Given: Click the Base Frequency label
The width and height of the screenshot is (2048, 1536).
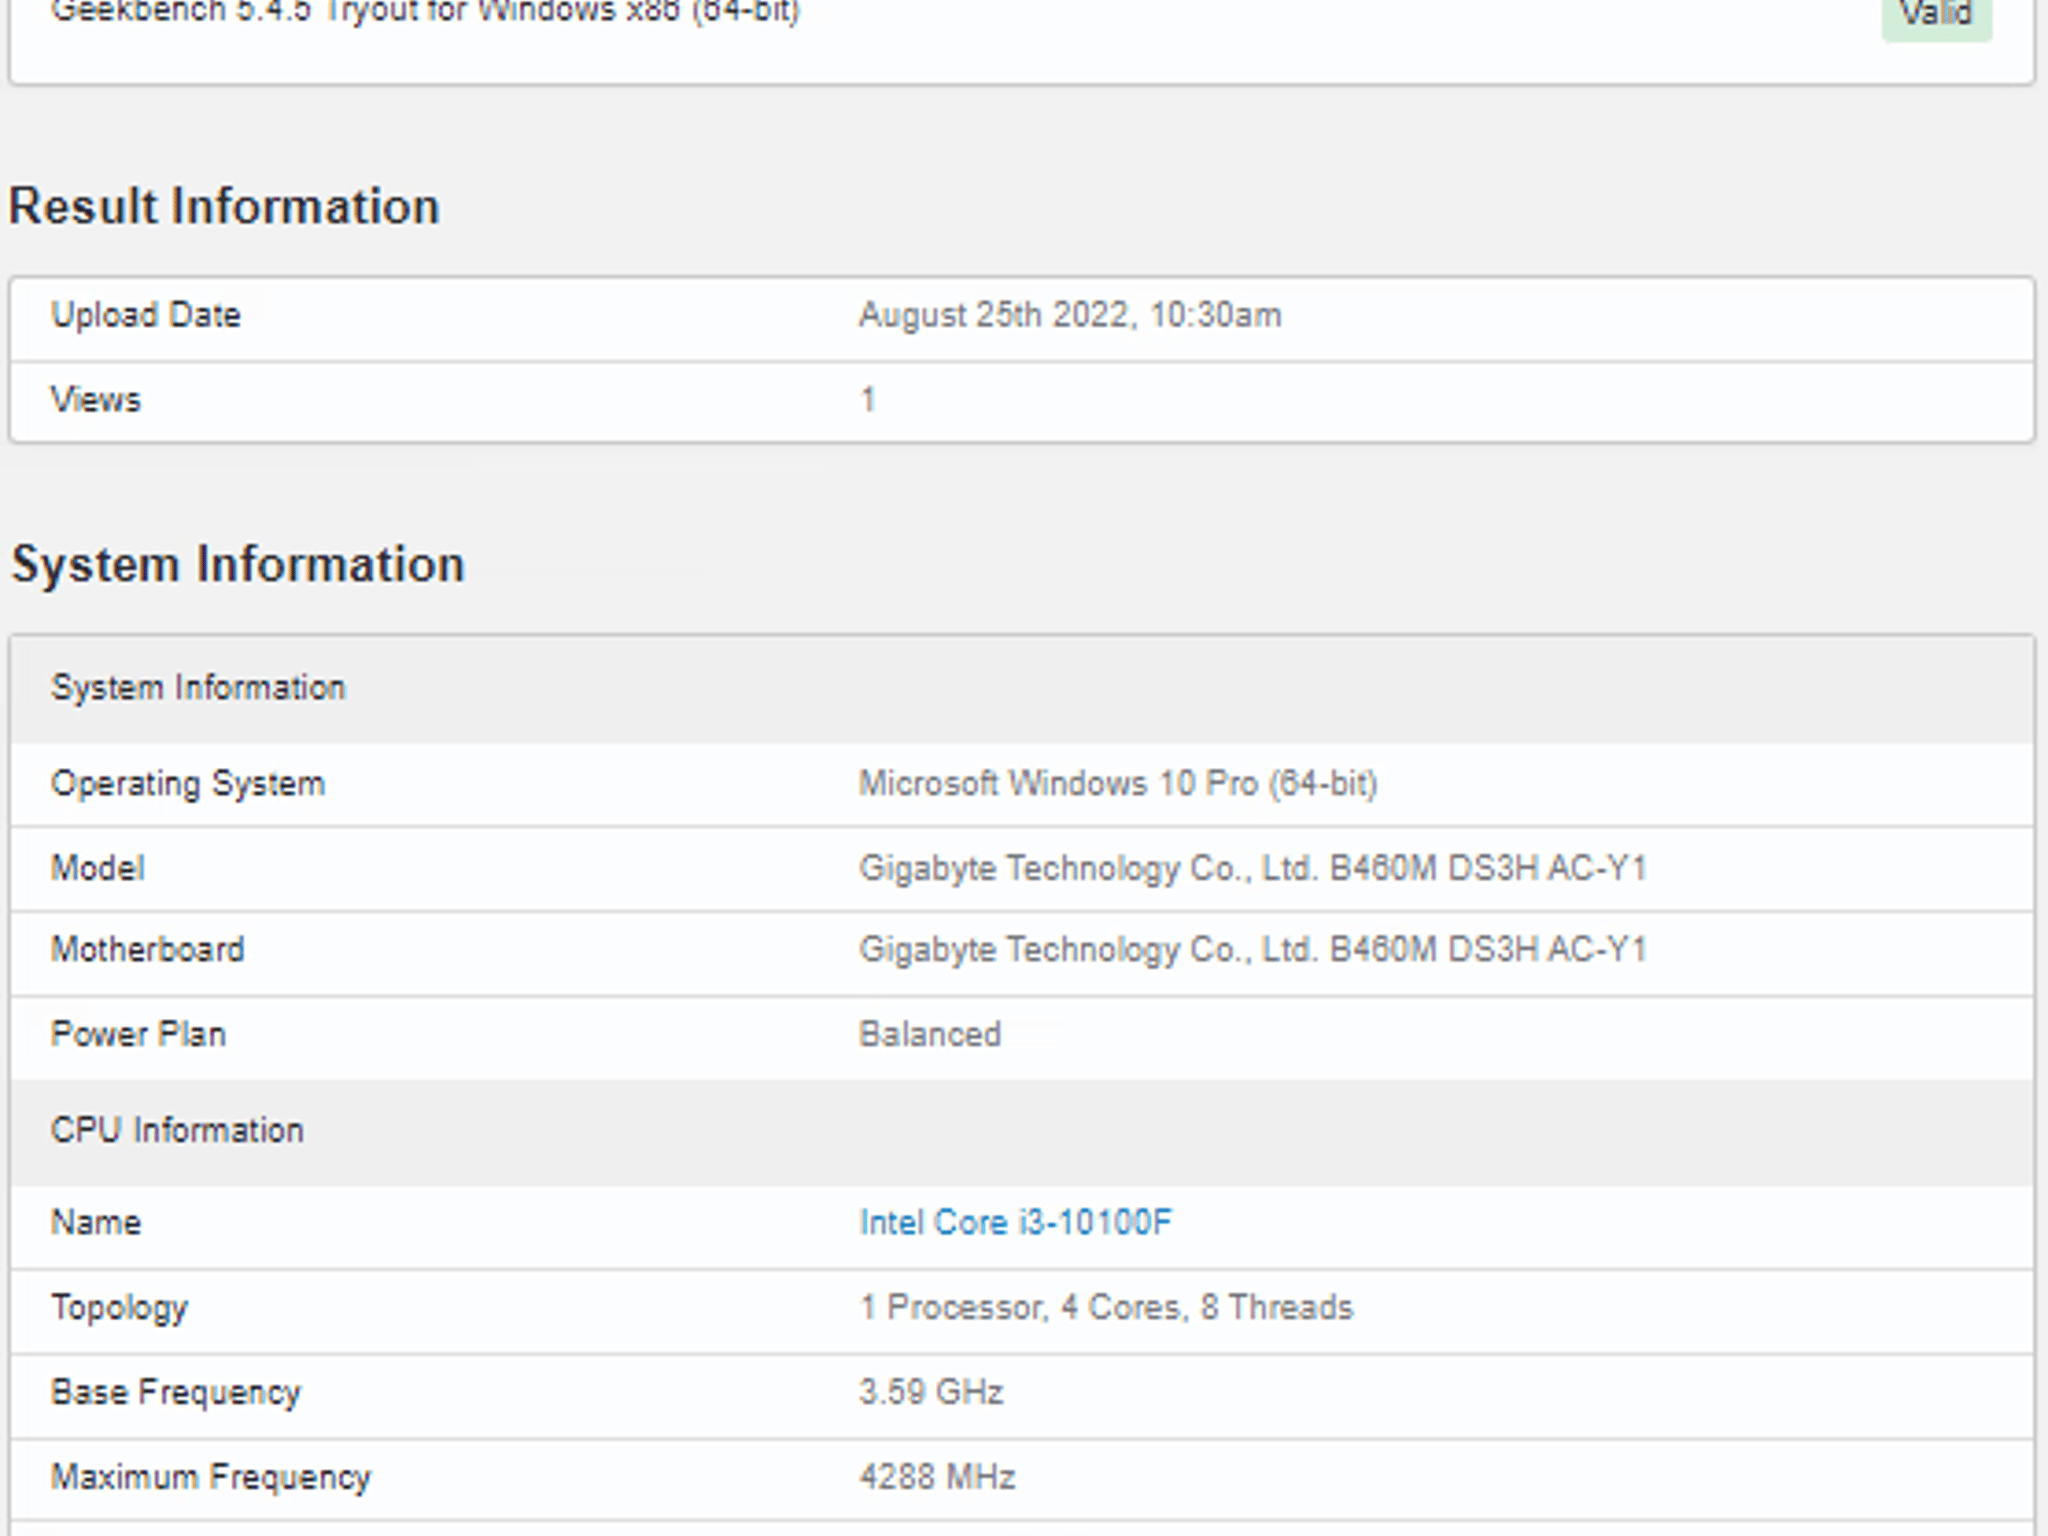Looking at the screenshot, I should 176,1393.
